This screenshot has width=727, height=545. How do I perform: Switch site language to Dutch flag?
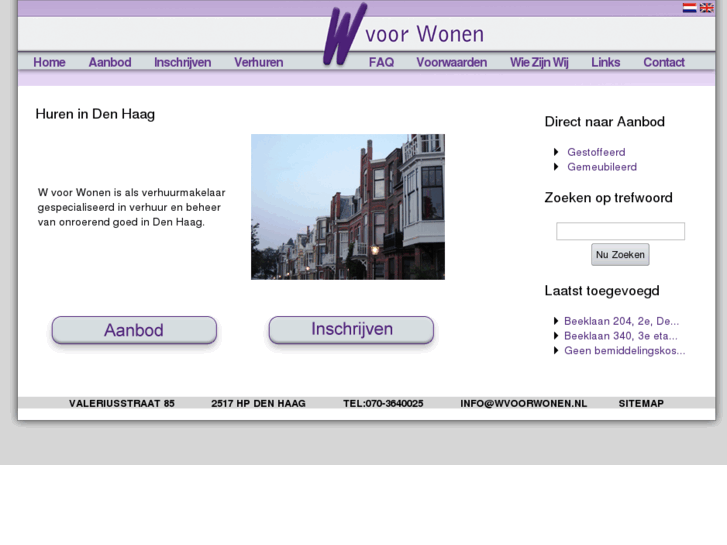[x=689, y=8]
